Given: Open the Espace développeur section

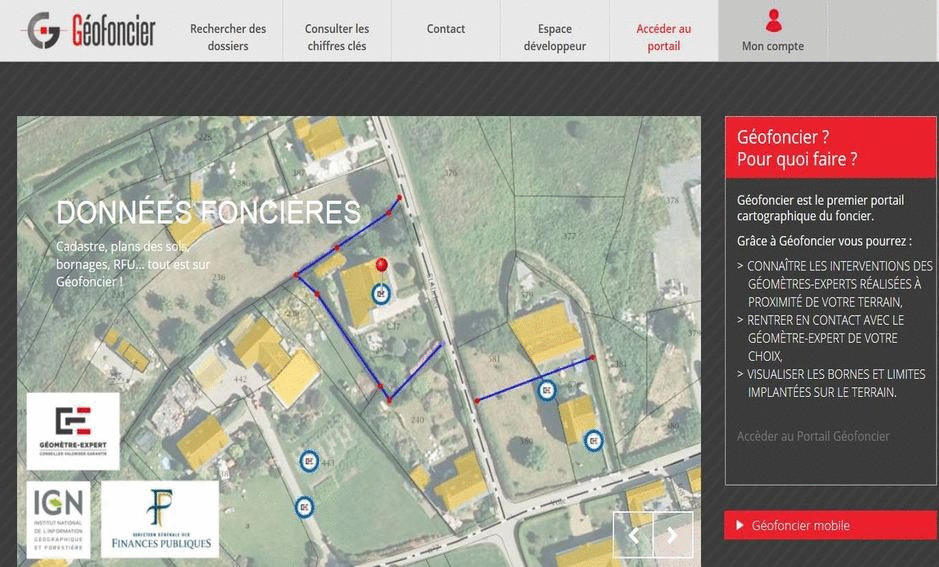Looking at the screenshot, I should pyautogui.click(x=555, y=37).
